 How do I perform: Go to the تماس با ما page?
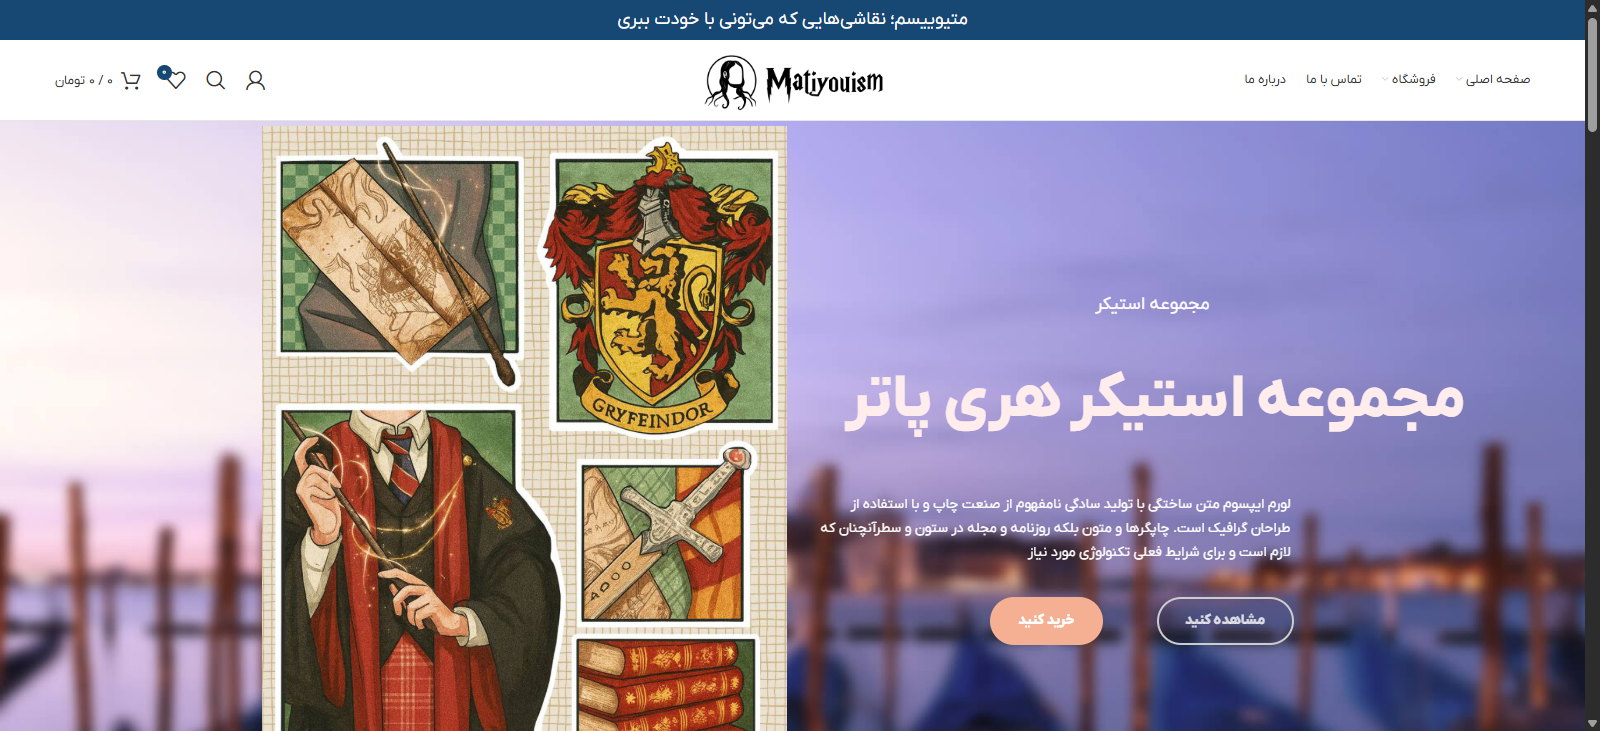[1334, 79]
